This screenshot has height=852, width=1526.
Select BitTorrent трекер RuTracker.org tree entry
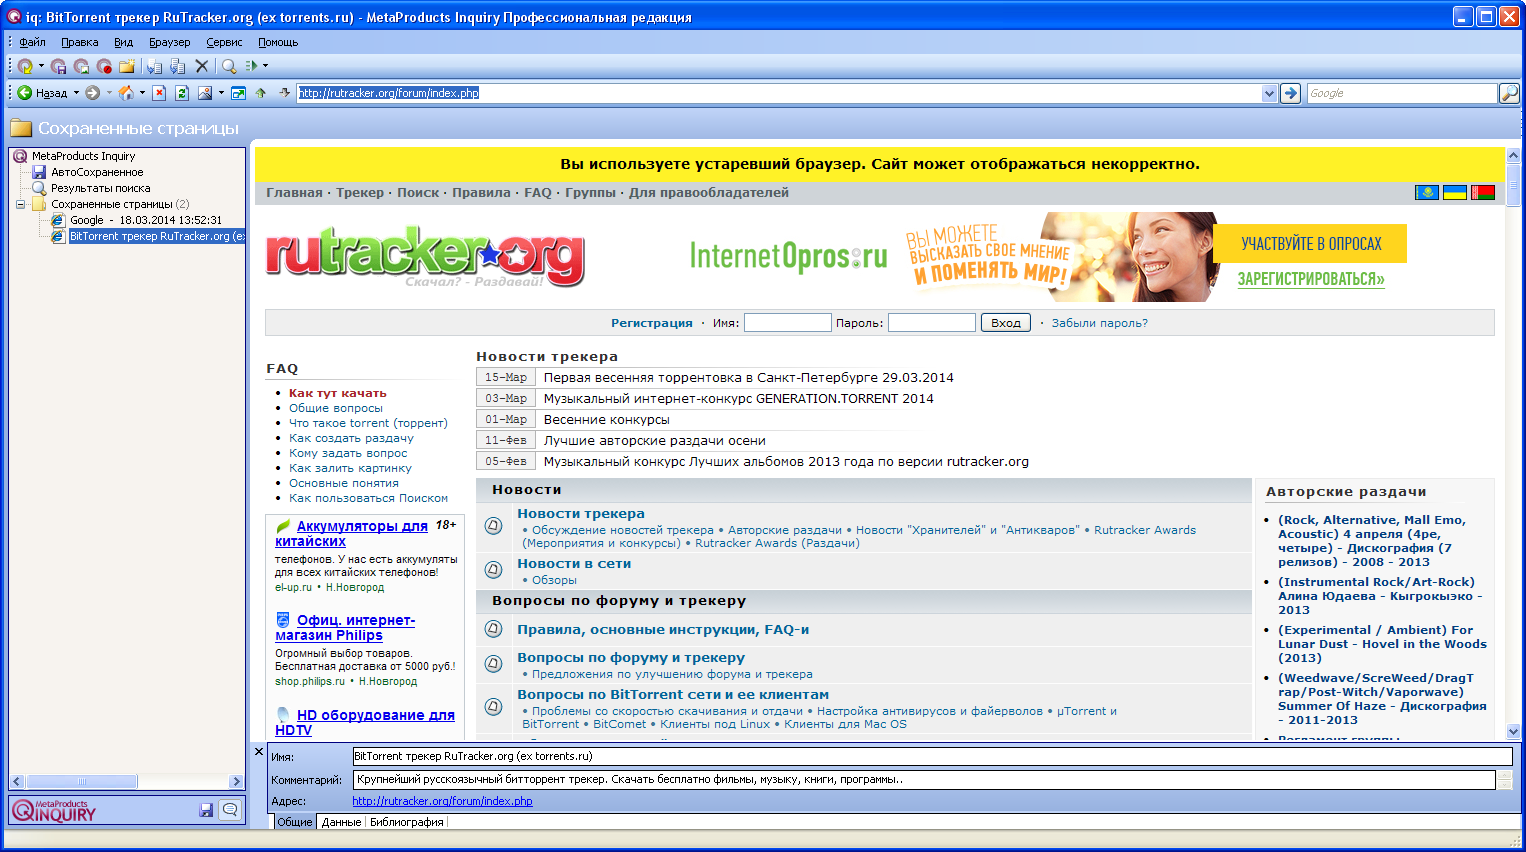point(157,236)
